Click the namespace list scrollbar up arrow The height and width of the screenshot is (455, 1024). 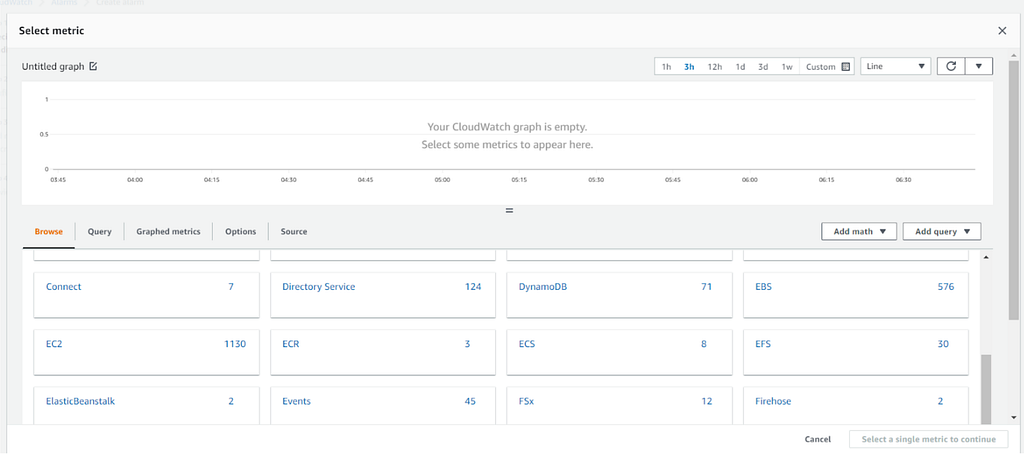tap(985, 258)
